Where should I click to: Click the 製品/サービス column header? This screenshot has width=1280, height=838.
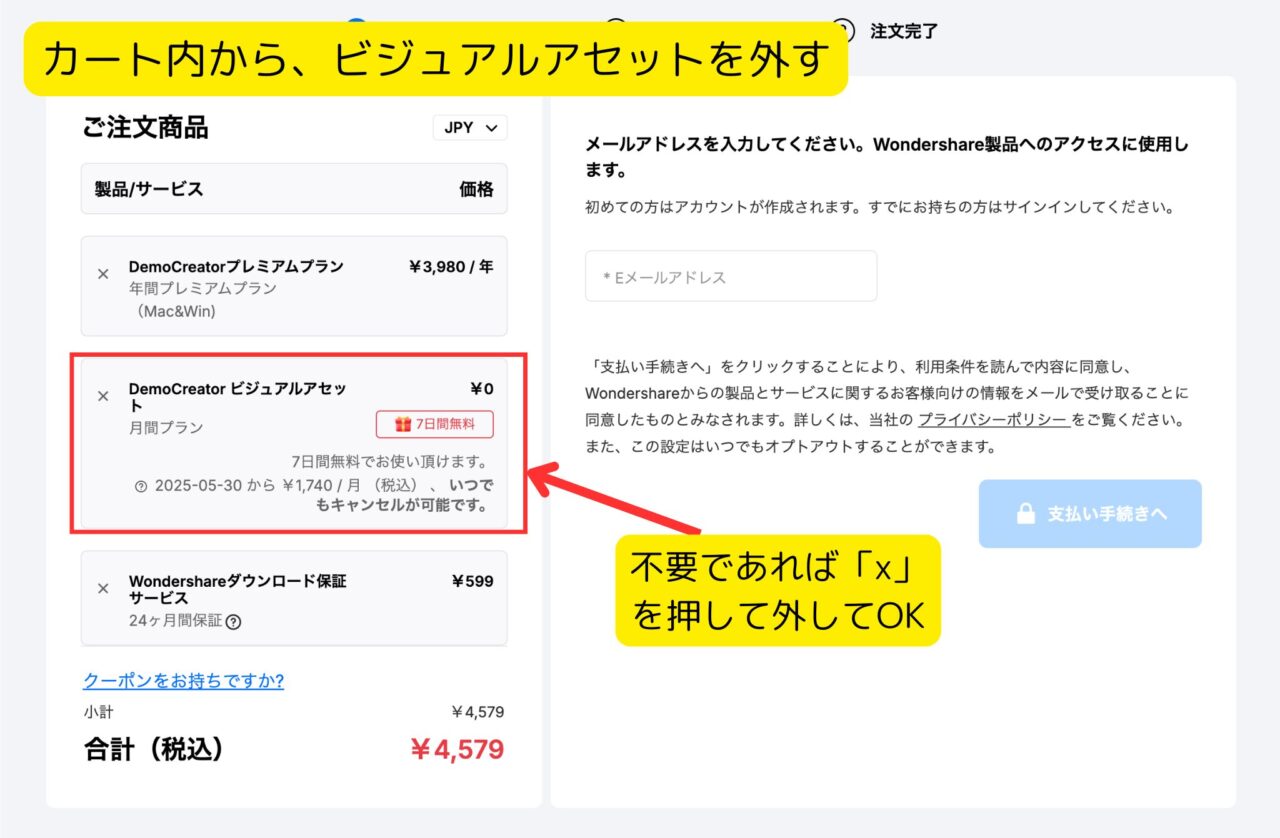pyautogui.click(x=149, y=189)
